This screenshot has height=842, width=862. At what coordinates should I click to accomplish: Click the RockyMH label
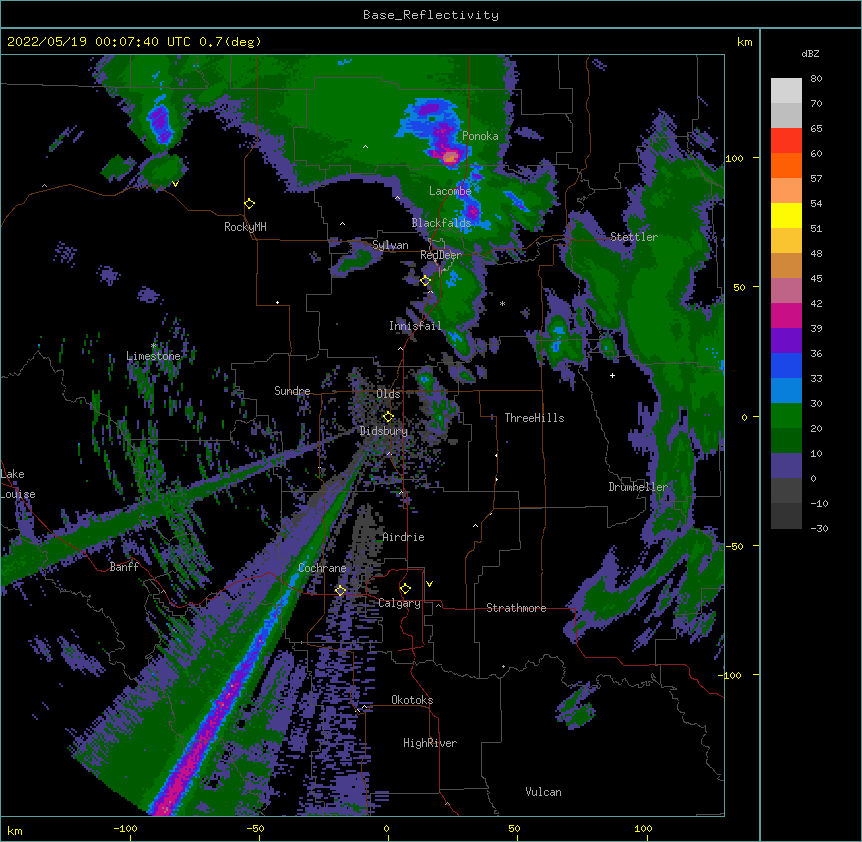pyautogui.click(x=245, y=227)
